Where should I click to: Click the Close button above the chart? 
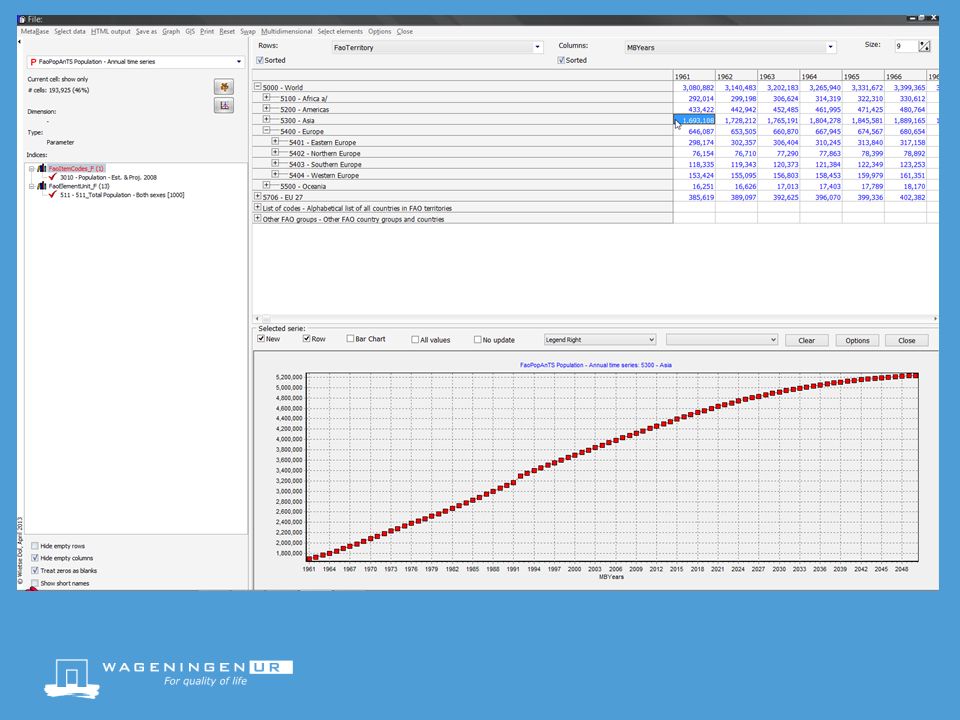tap(907, 340)
